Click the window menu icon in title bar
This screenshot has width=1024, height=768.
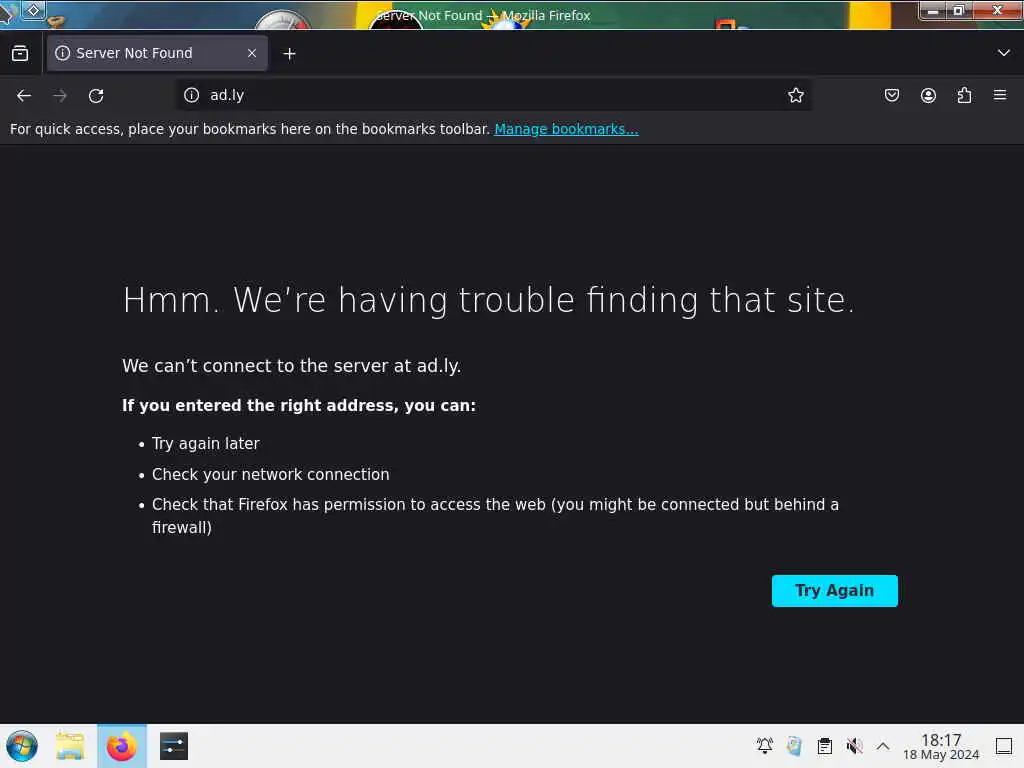(x=7, y=12)
